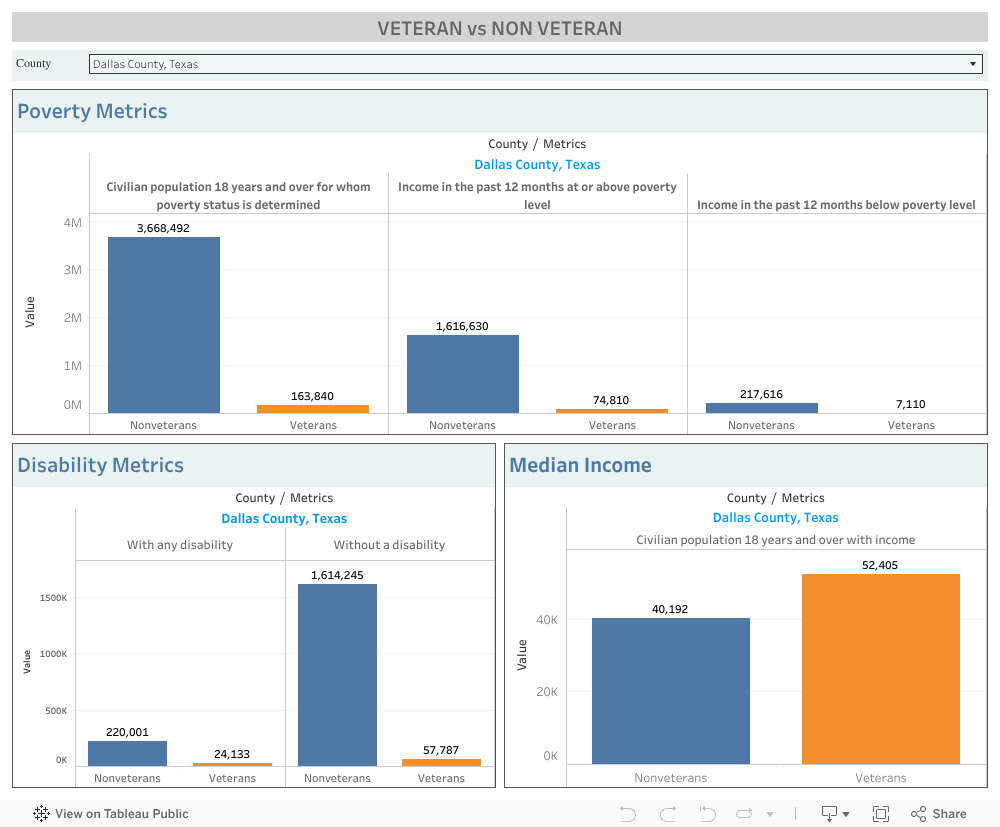Open the Download icon in the toolbar

point(828,813)
